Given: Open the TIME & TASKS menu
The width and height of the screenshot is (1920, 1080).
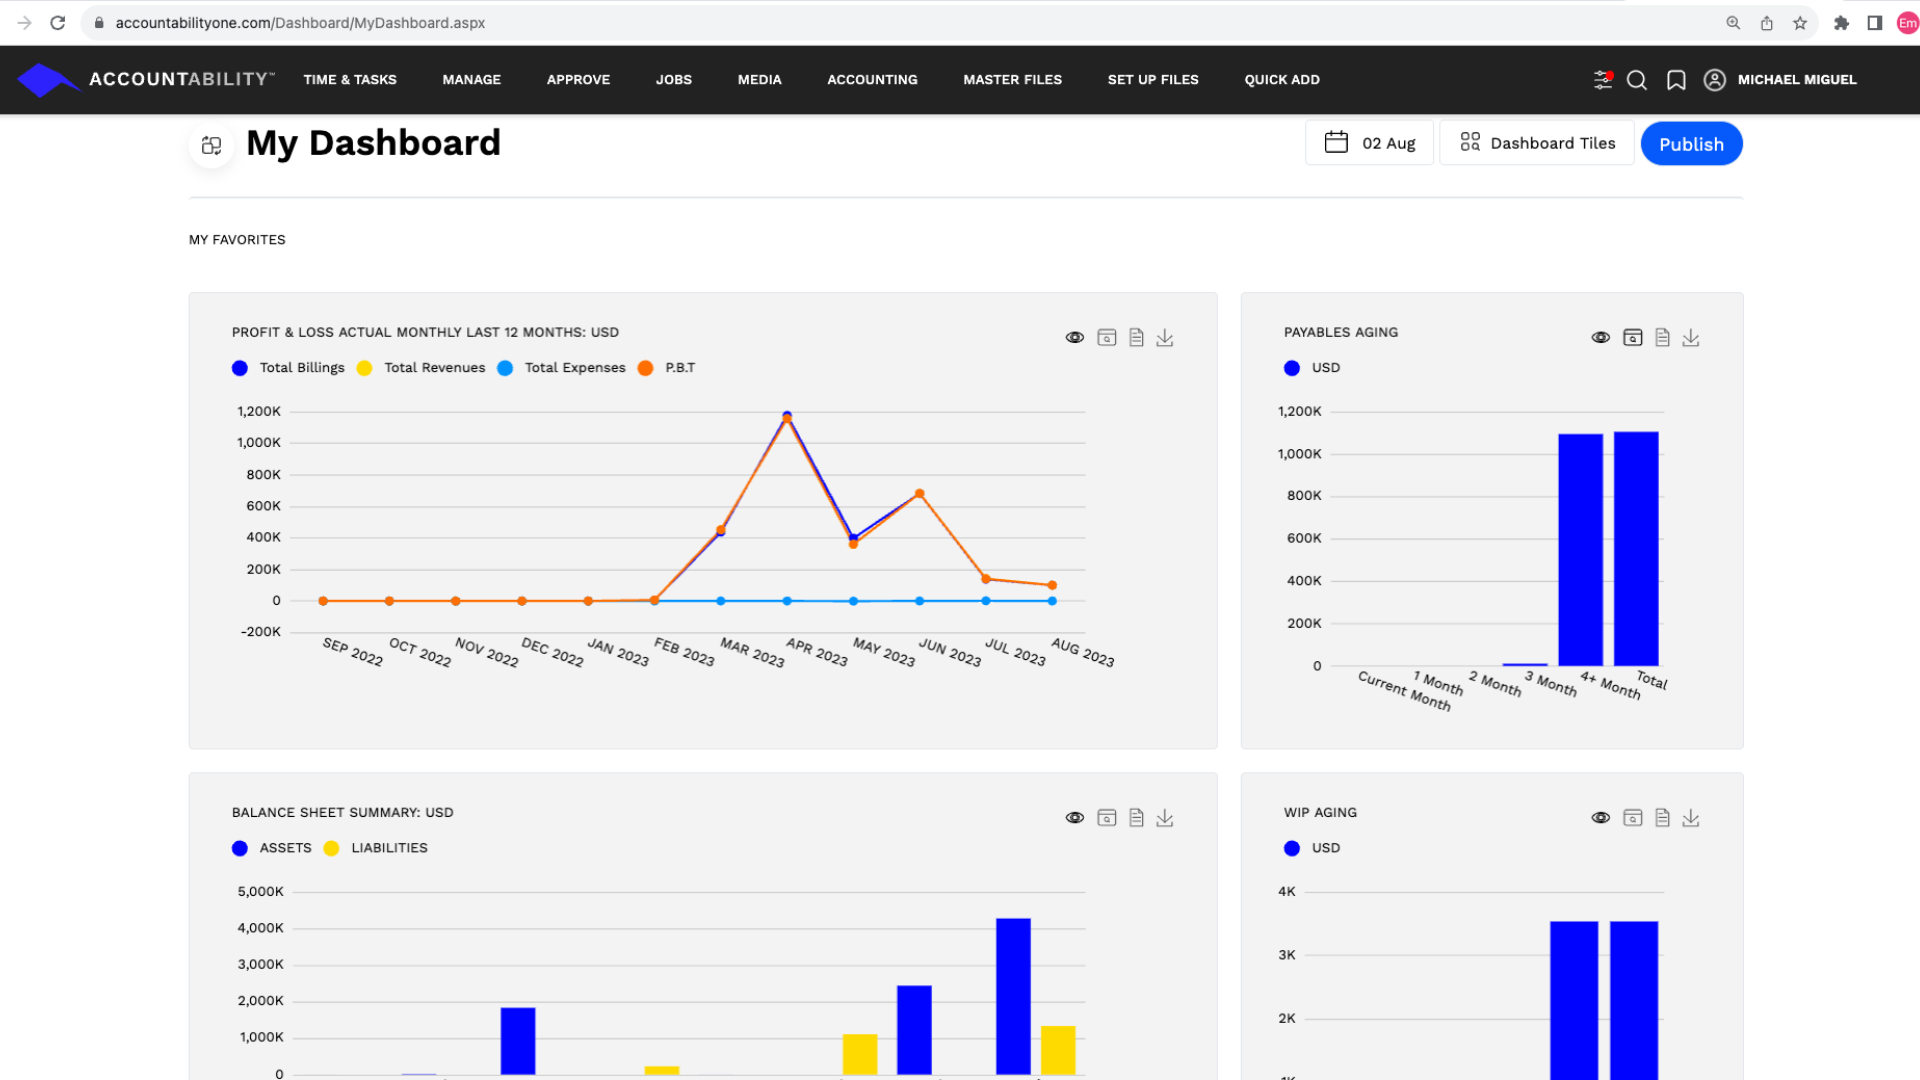Looking at the screenshot, I should point(348,79).
